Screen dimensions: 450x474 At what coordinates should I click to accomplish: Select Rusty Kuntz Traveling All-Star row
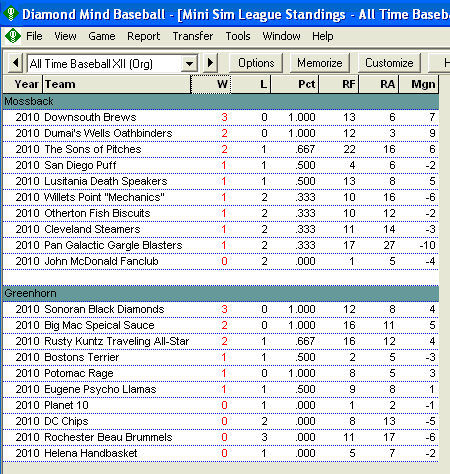[221, 341]
